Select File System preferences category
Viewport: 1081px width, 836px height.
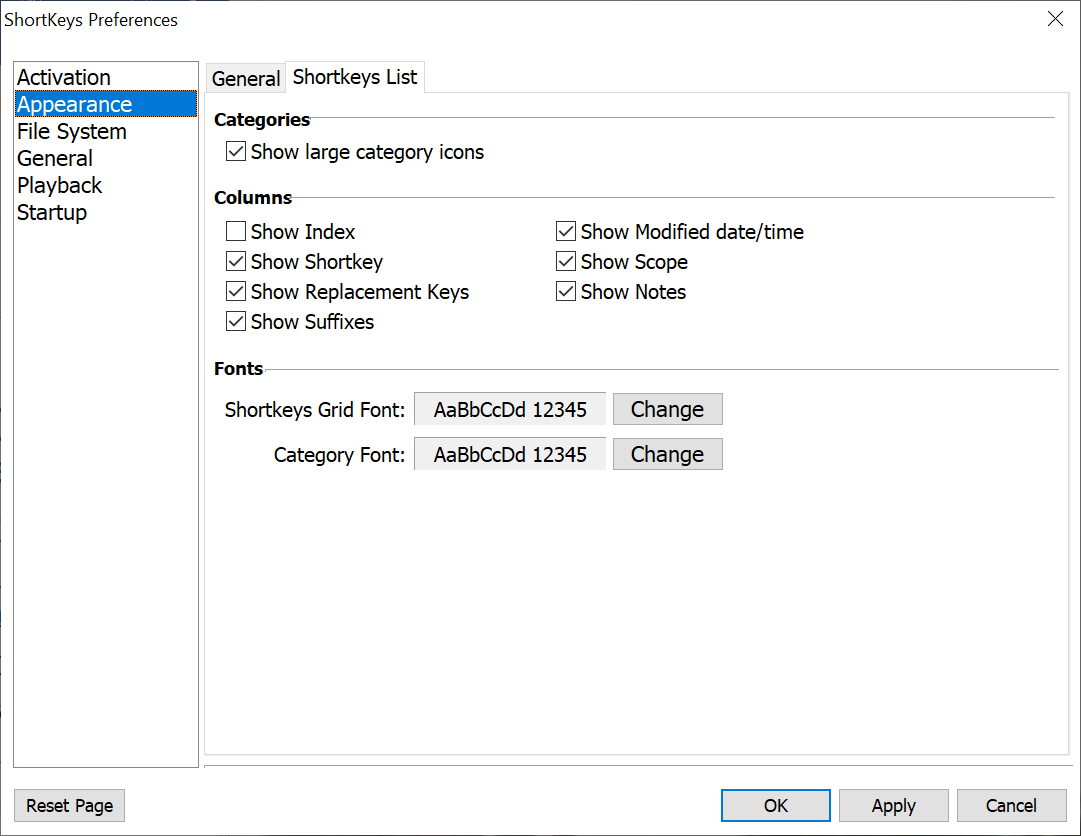coord(72,132)
